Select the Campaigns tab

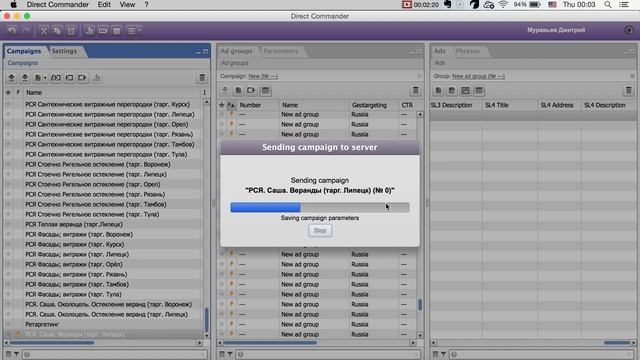tap(24, 51)
